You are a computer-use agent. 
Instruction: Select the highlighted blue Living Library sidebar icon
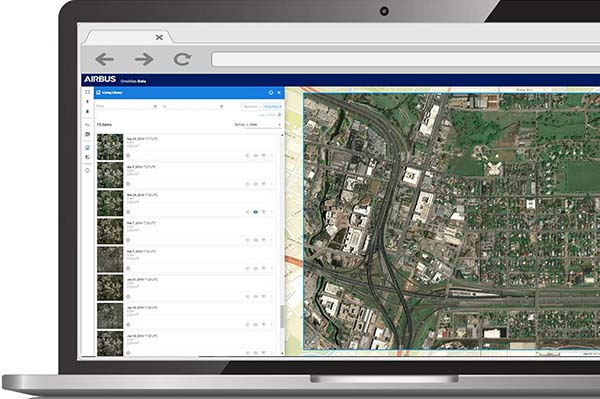pyautogui.click(x=88, y=148)
